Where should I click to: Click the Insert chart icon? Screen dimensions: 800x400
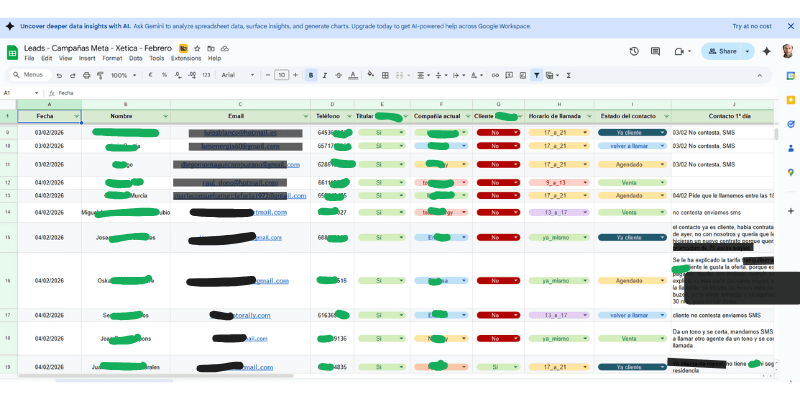click(x=522, y=76)
